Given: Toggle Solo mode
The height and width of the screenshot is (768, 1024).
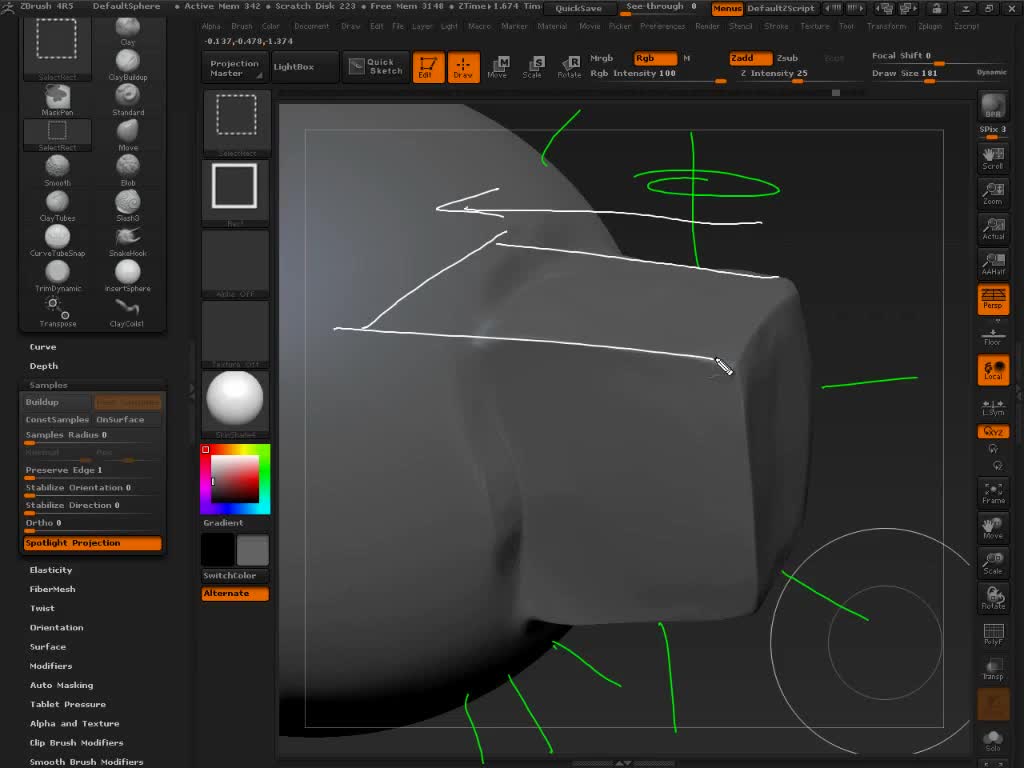Looking at the screenshot, I should (x=993, y=741).
